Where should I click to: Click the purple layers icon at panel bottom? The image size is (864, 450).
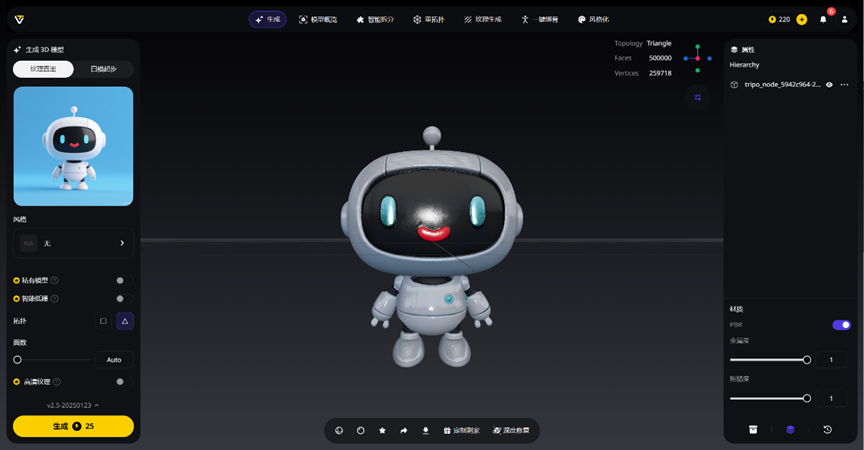click(790, 430)
